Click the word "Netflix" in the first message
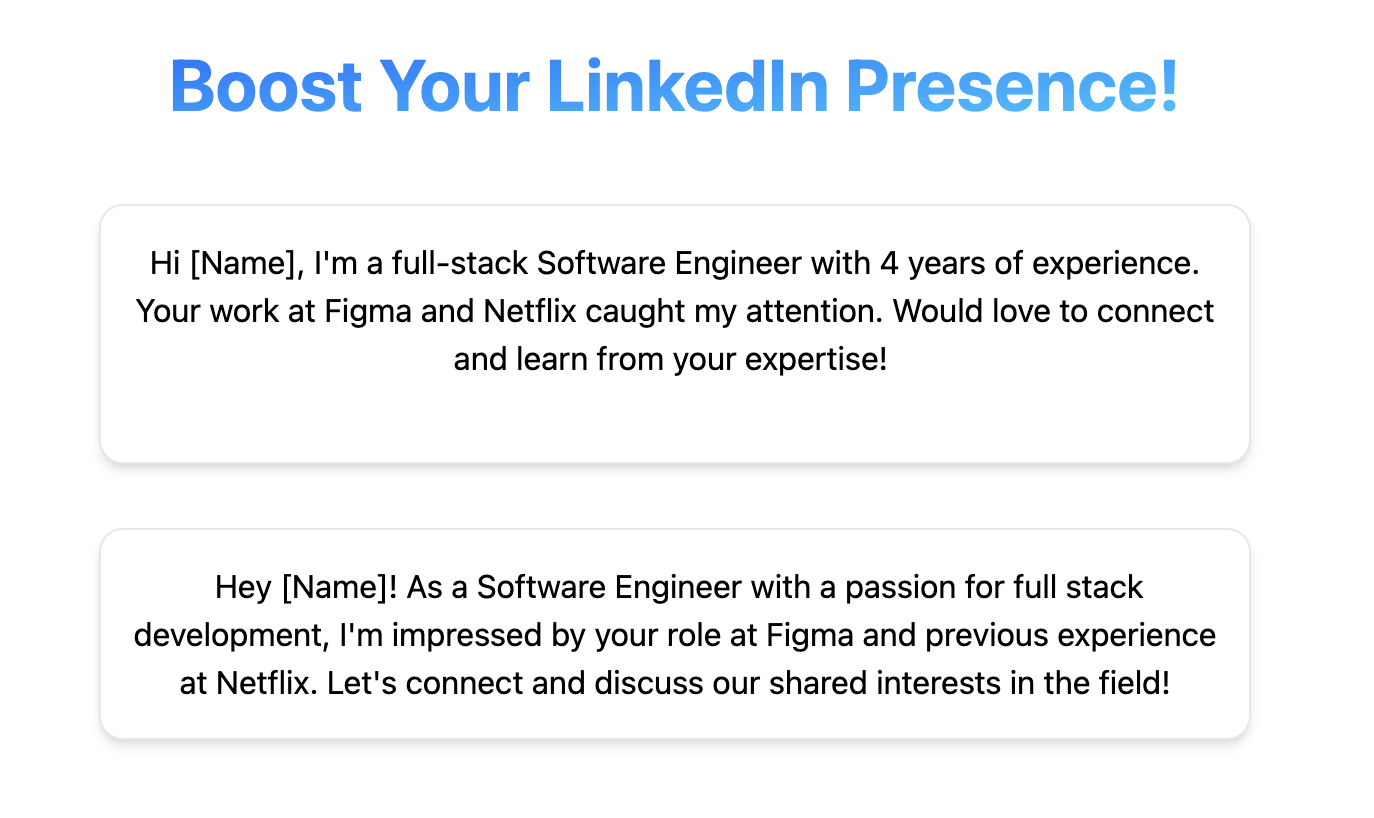 (531, 312)
